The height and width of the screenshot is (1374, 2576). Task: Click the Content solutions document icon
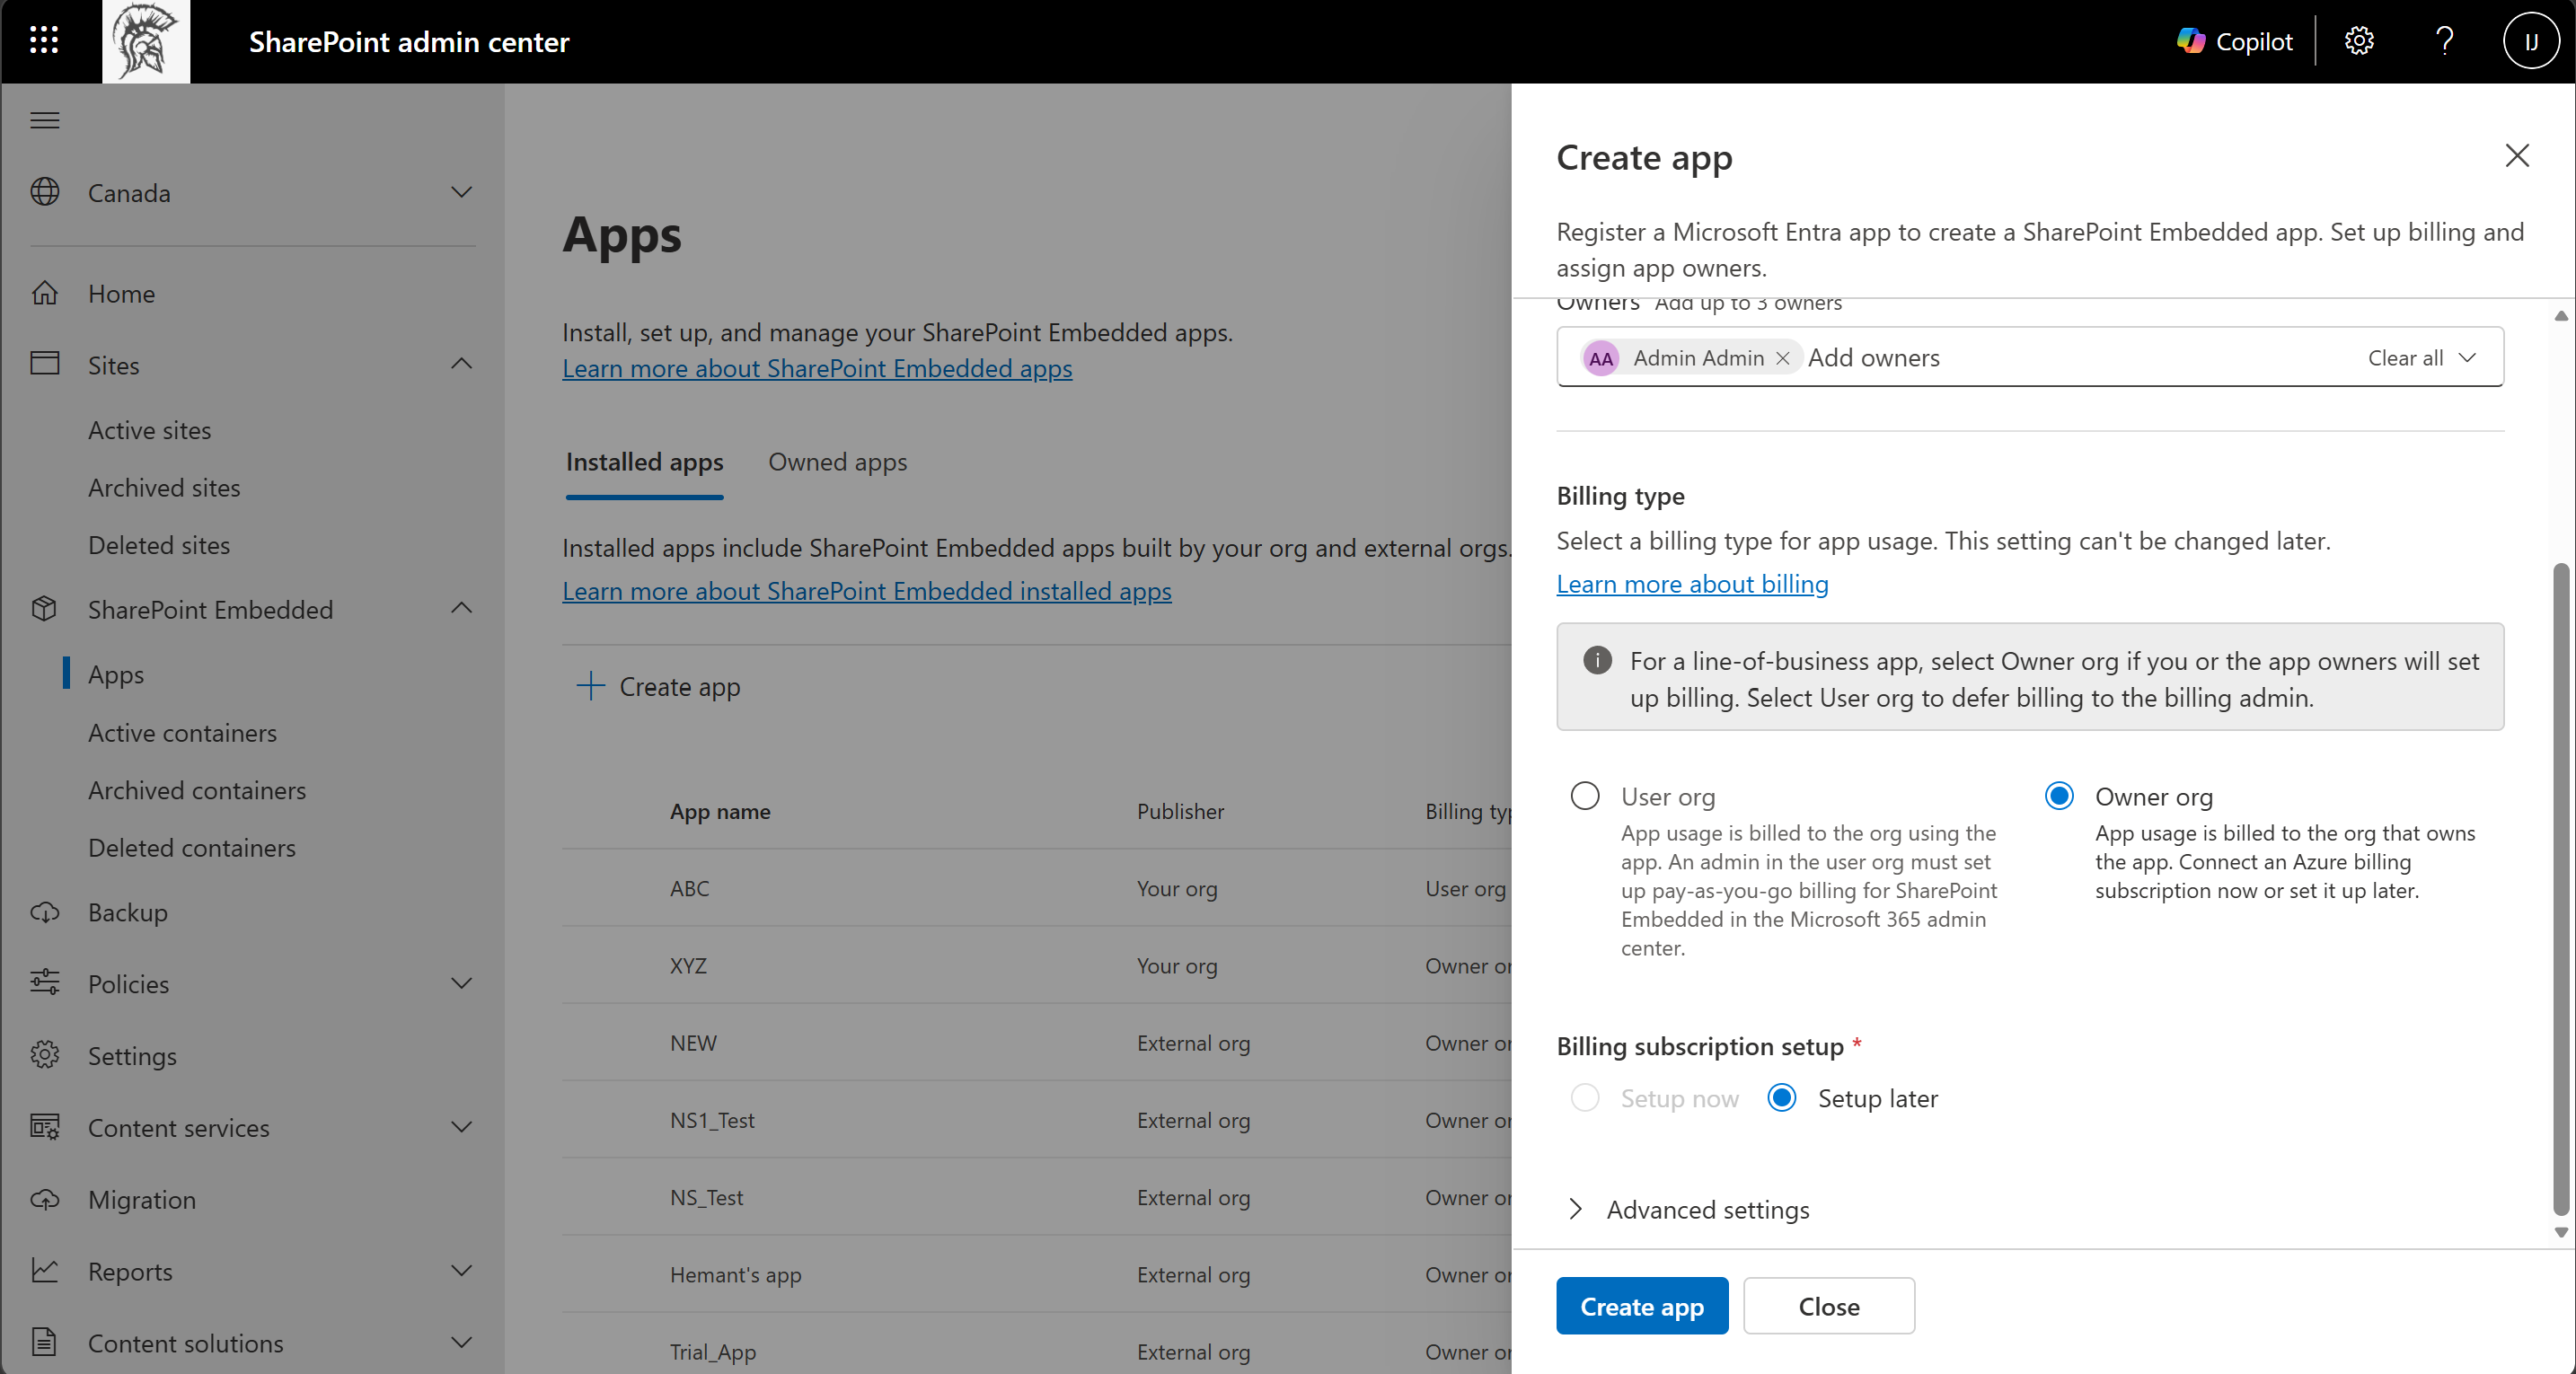[45, 1342]
